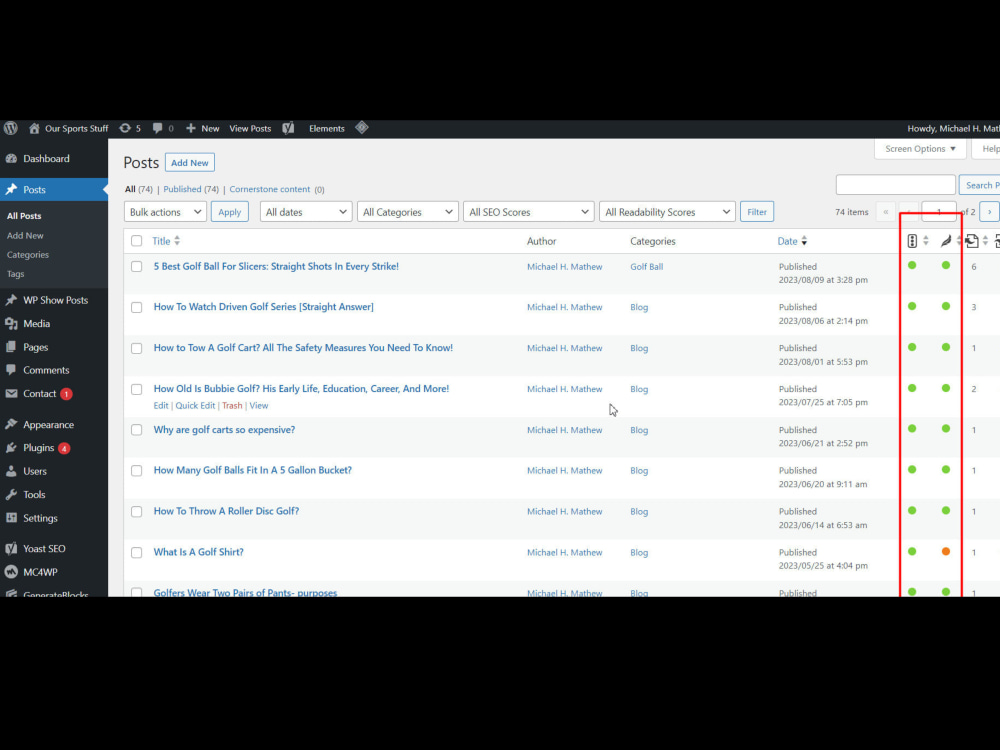Check the How Old Is Bubbie Golf post
This screenshot has width=1000, height=750.
[x=136, y=389]
